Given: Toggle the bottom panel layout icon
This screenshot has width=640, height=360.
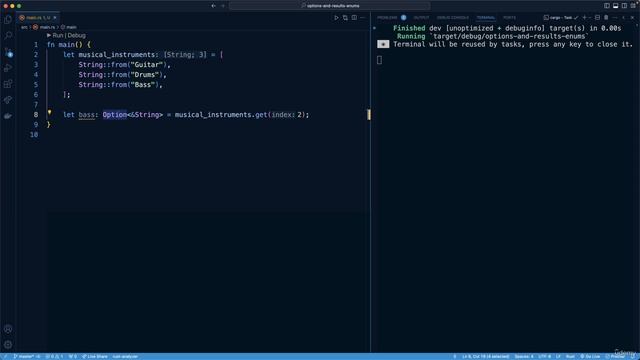Looking at the screenshot, I should pos(616,6).
